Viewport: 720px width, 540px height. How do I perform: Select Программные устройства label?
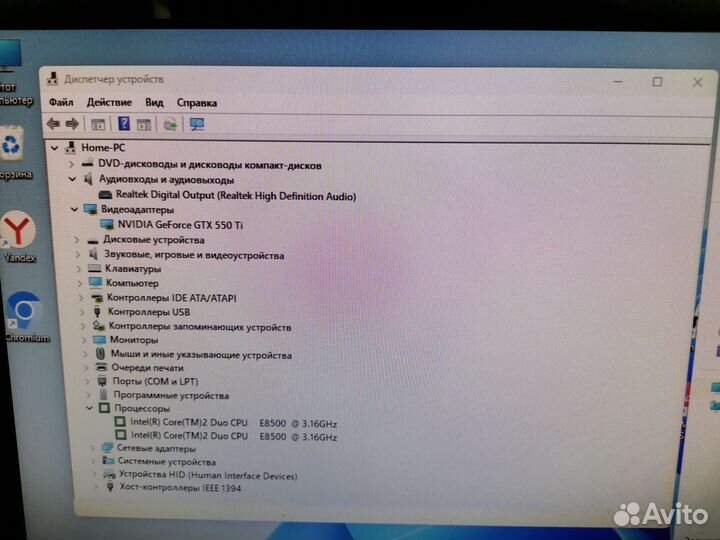(x=171, y=395)
